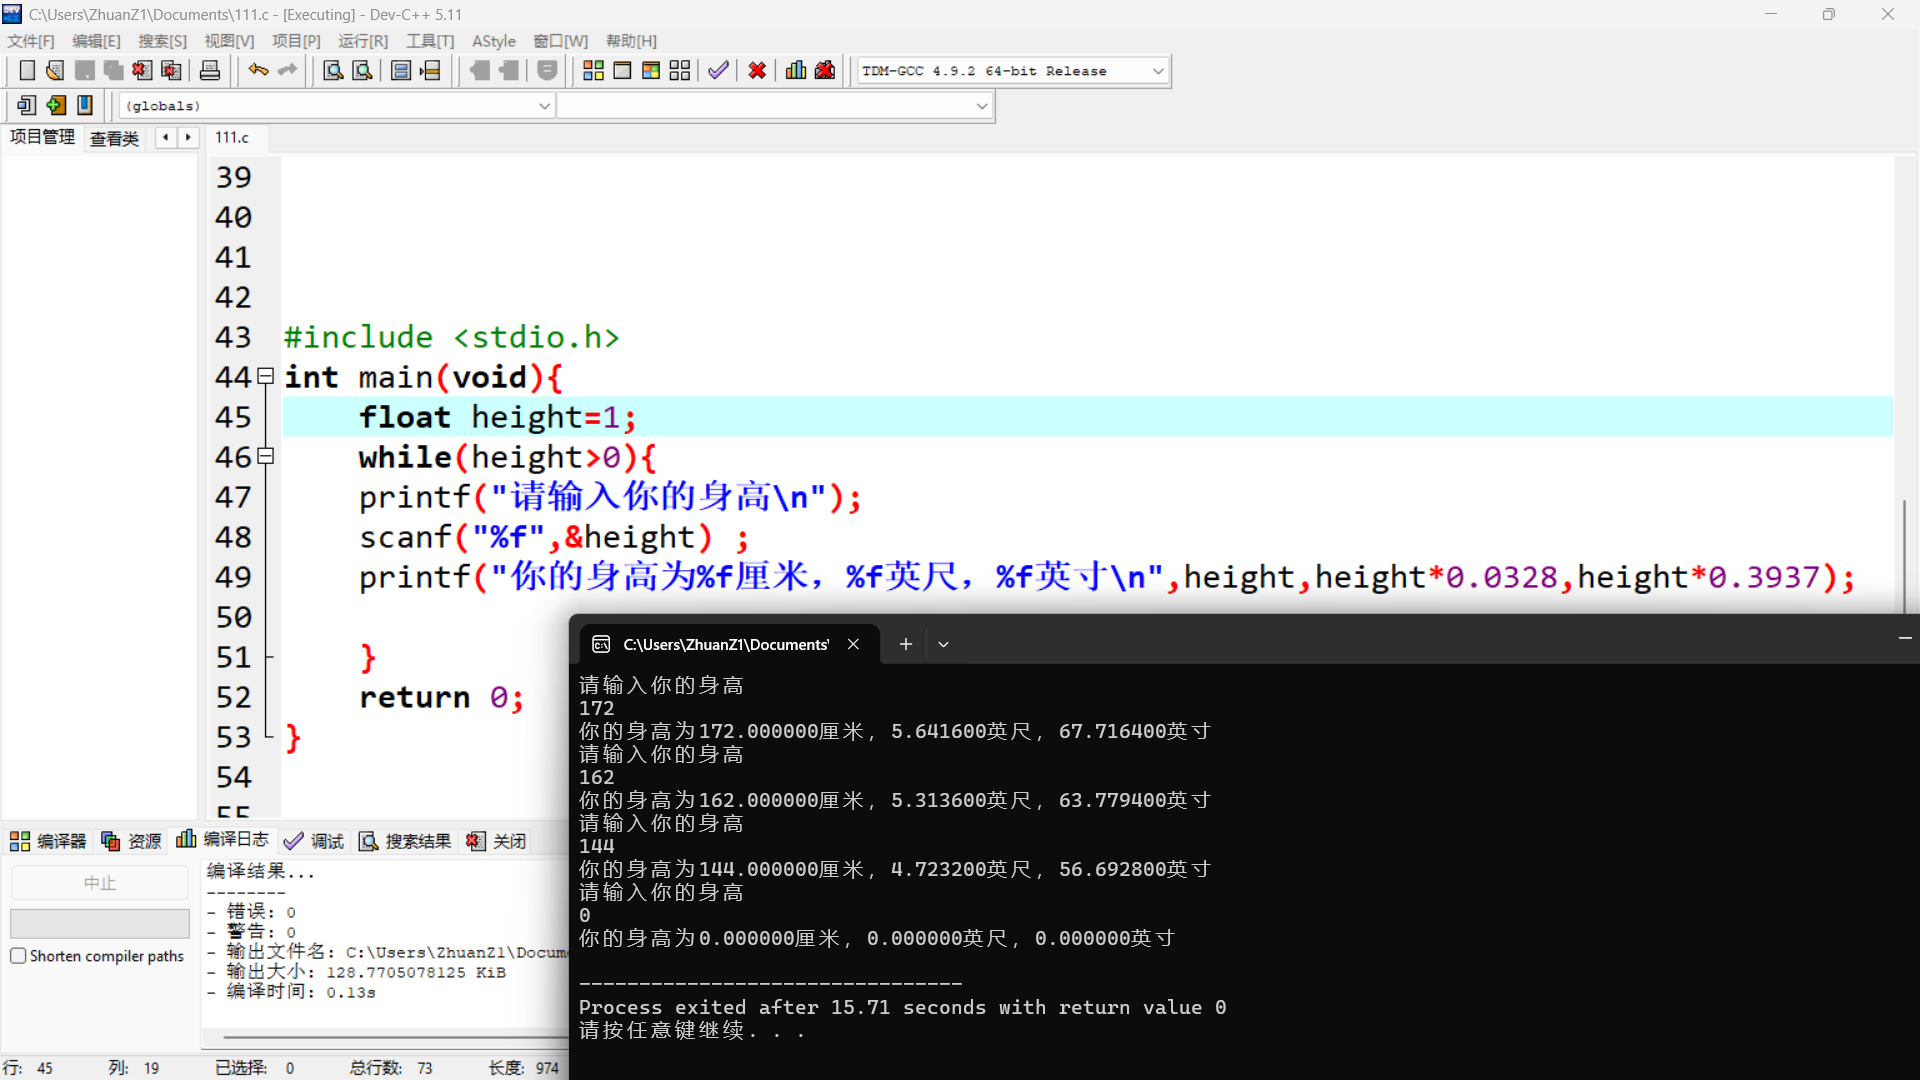Collapse main function fold at line 44
The image size is (1920, 1080).
[x=266, y=377]
